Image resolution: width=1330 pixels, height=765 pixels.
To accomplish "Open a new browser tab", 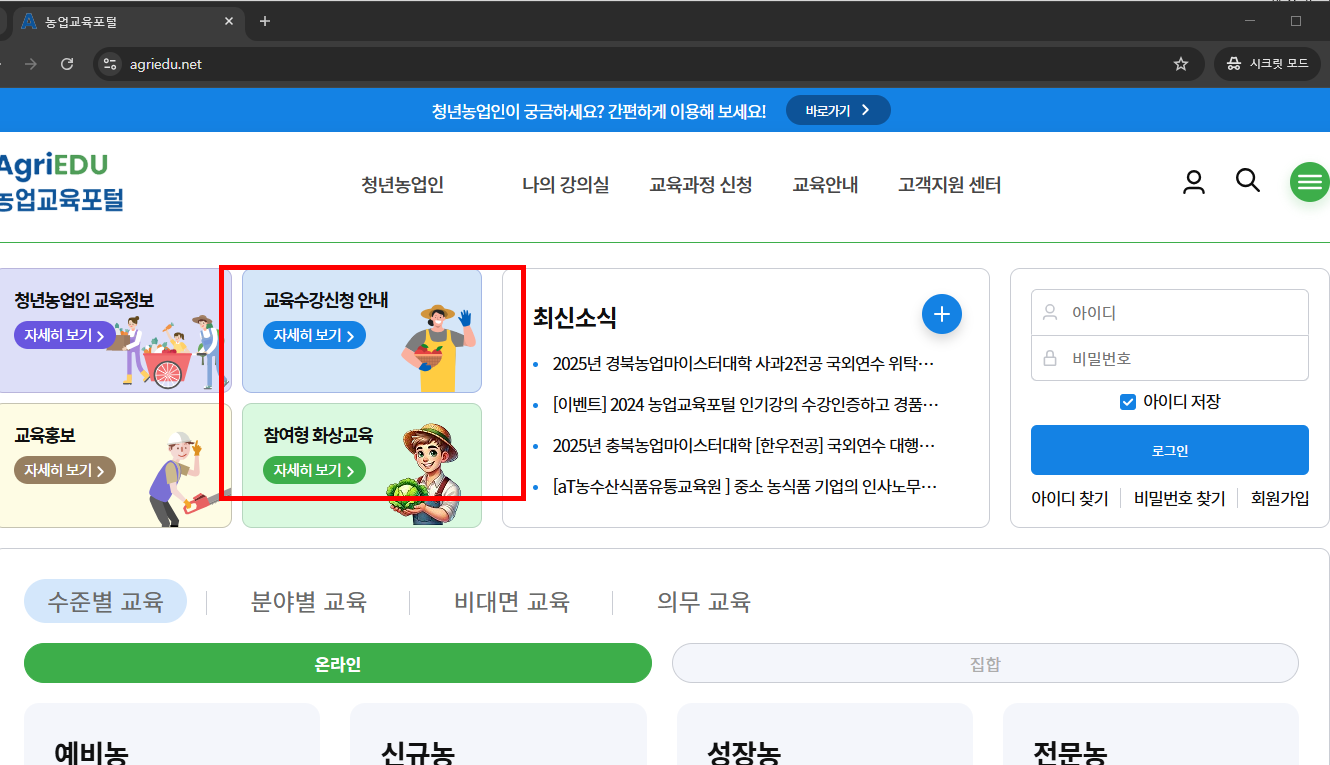I will tap(264, 20).
